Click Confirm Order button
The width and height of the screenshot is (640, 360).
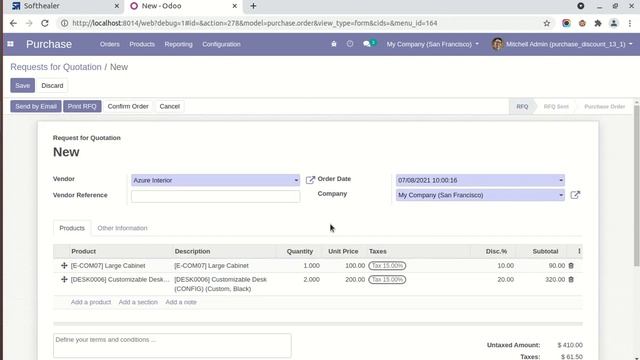[x=128, y=107]
